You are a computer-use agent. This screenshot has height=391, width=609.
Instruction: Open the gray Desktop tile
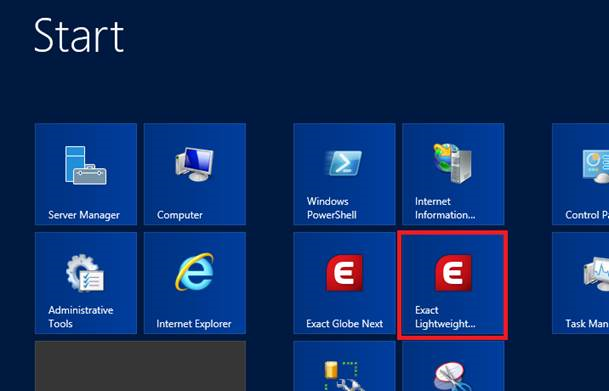(140, 366)
